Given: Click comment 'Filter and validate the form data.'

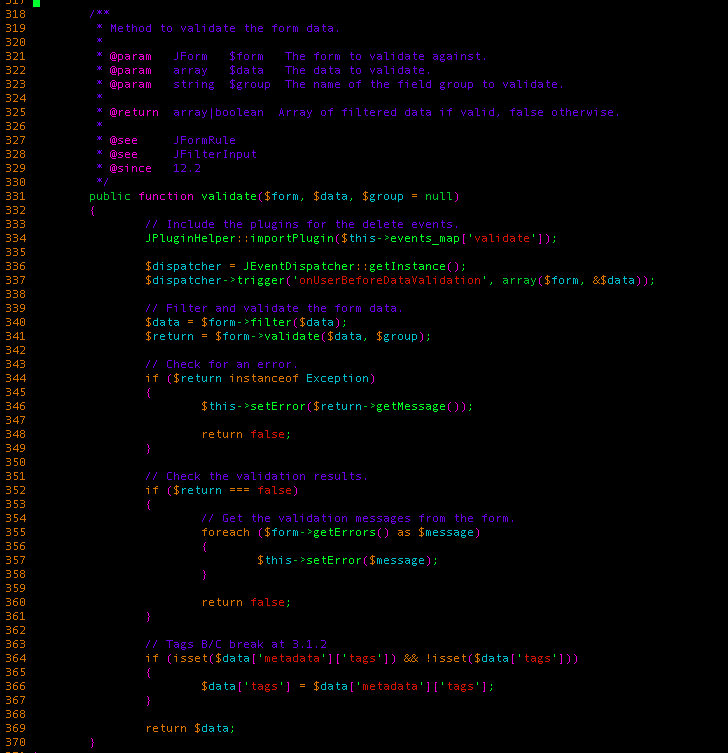Looking at the screenshot, I should click(x=274, y=308).
